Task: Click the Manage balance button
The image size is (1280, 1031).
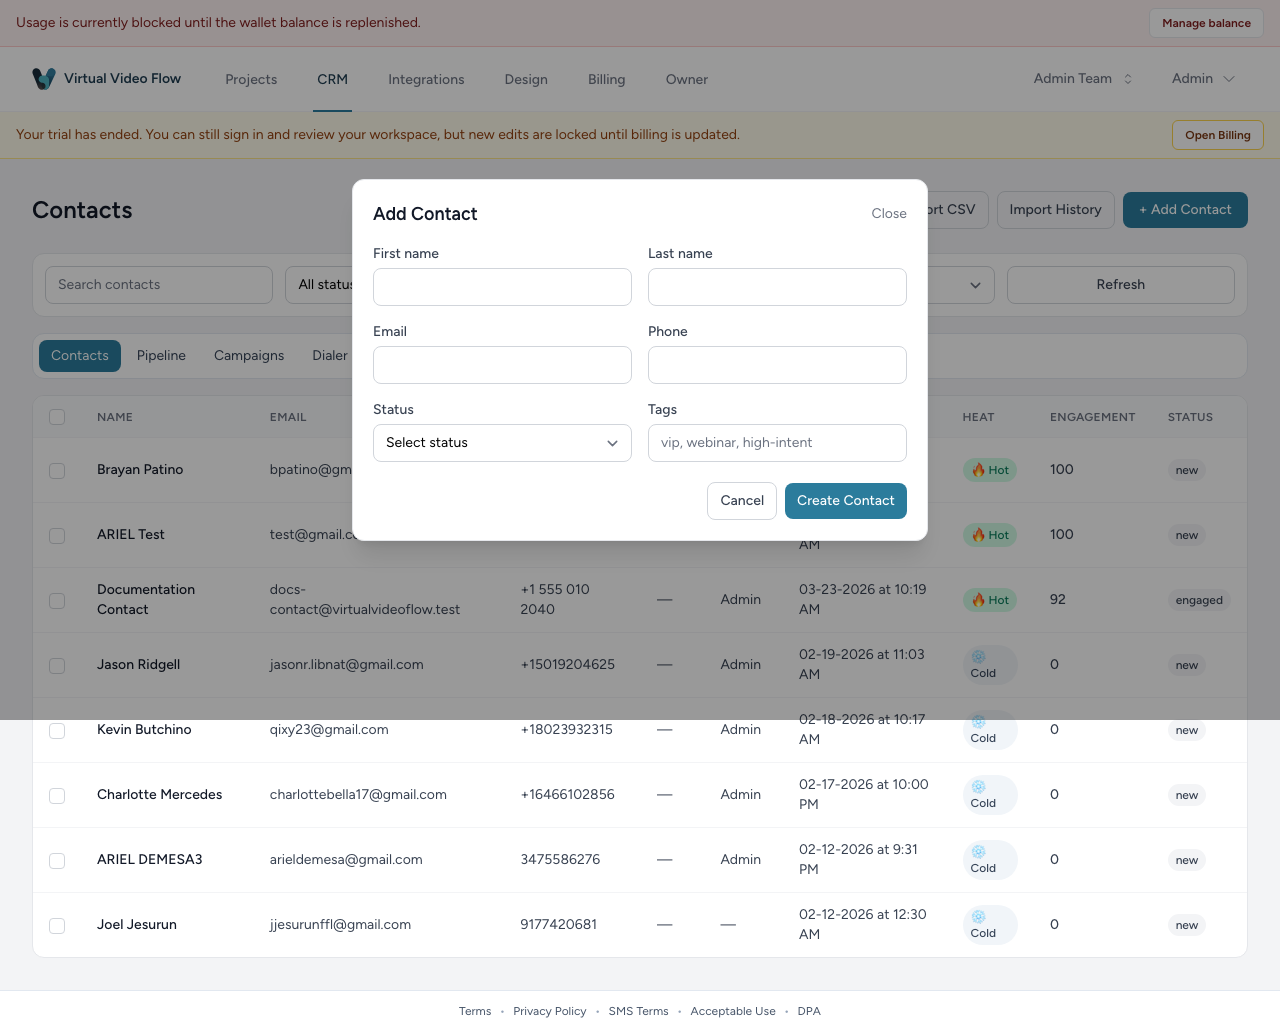Action: 1206,23
